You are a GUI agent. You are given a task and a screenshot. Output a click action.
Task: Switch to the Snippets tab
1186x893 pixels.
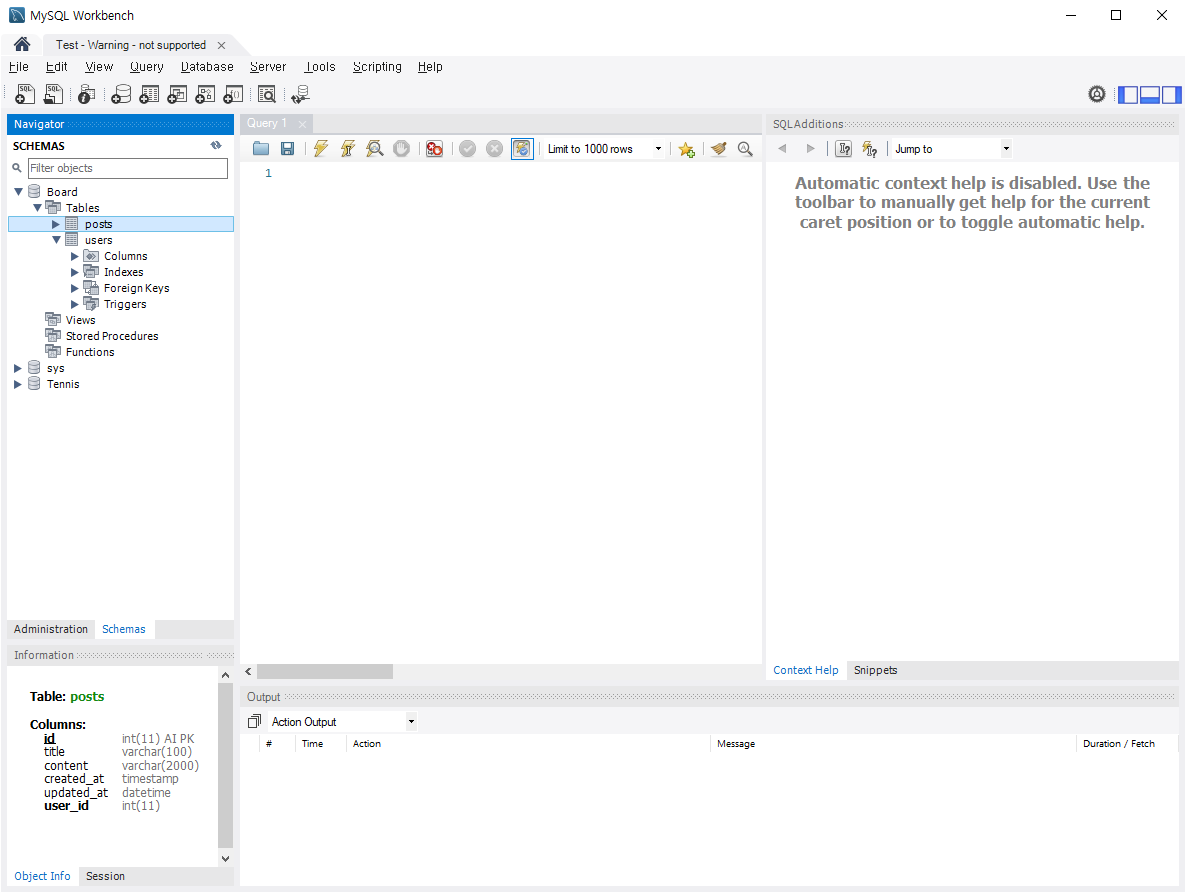pyautogui.click(x=875, y=670)
